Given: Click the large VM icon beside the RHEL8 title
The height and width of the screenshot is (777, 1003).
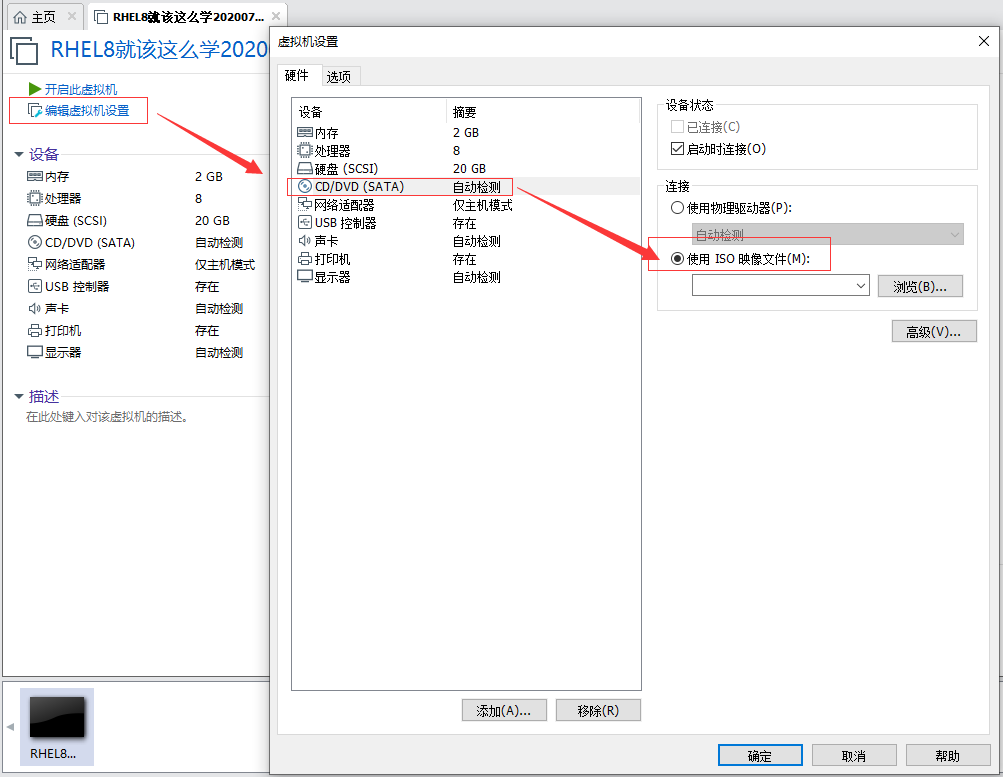Looking at the screenshot, I should tap(24, 51).
